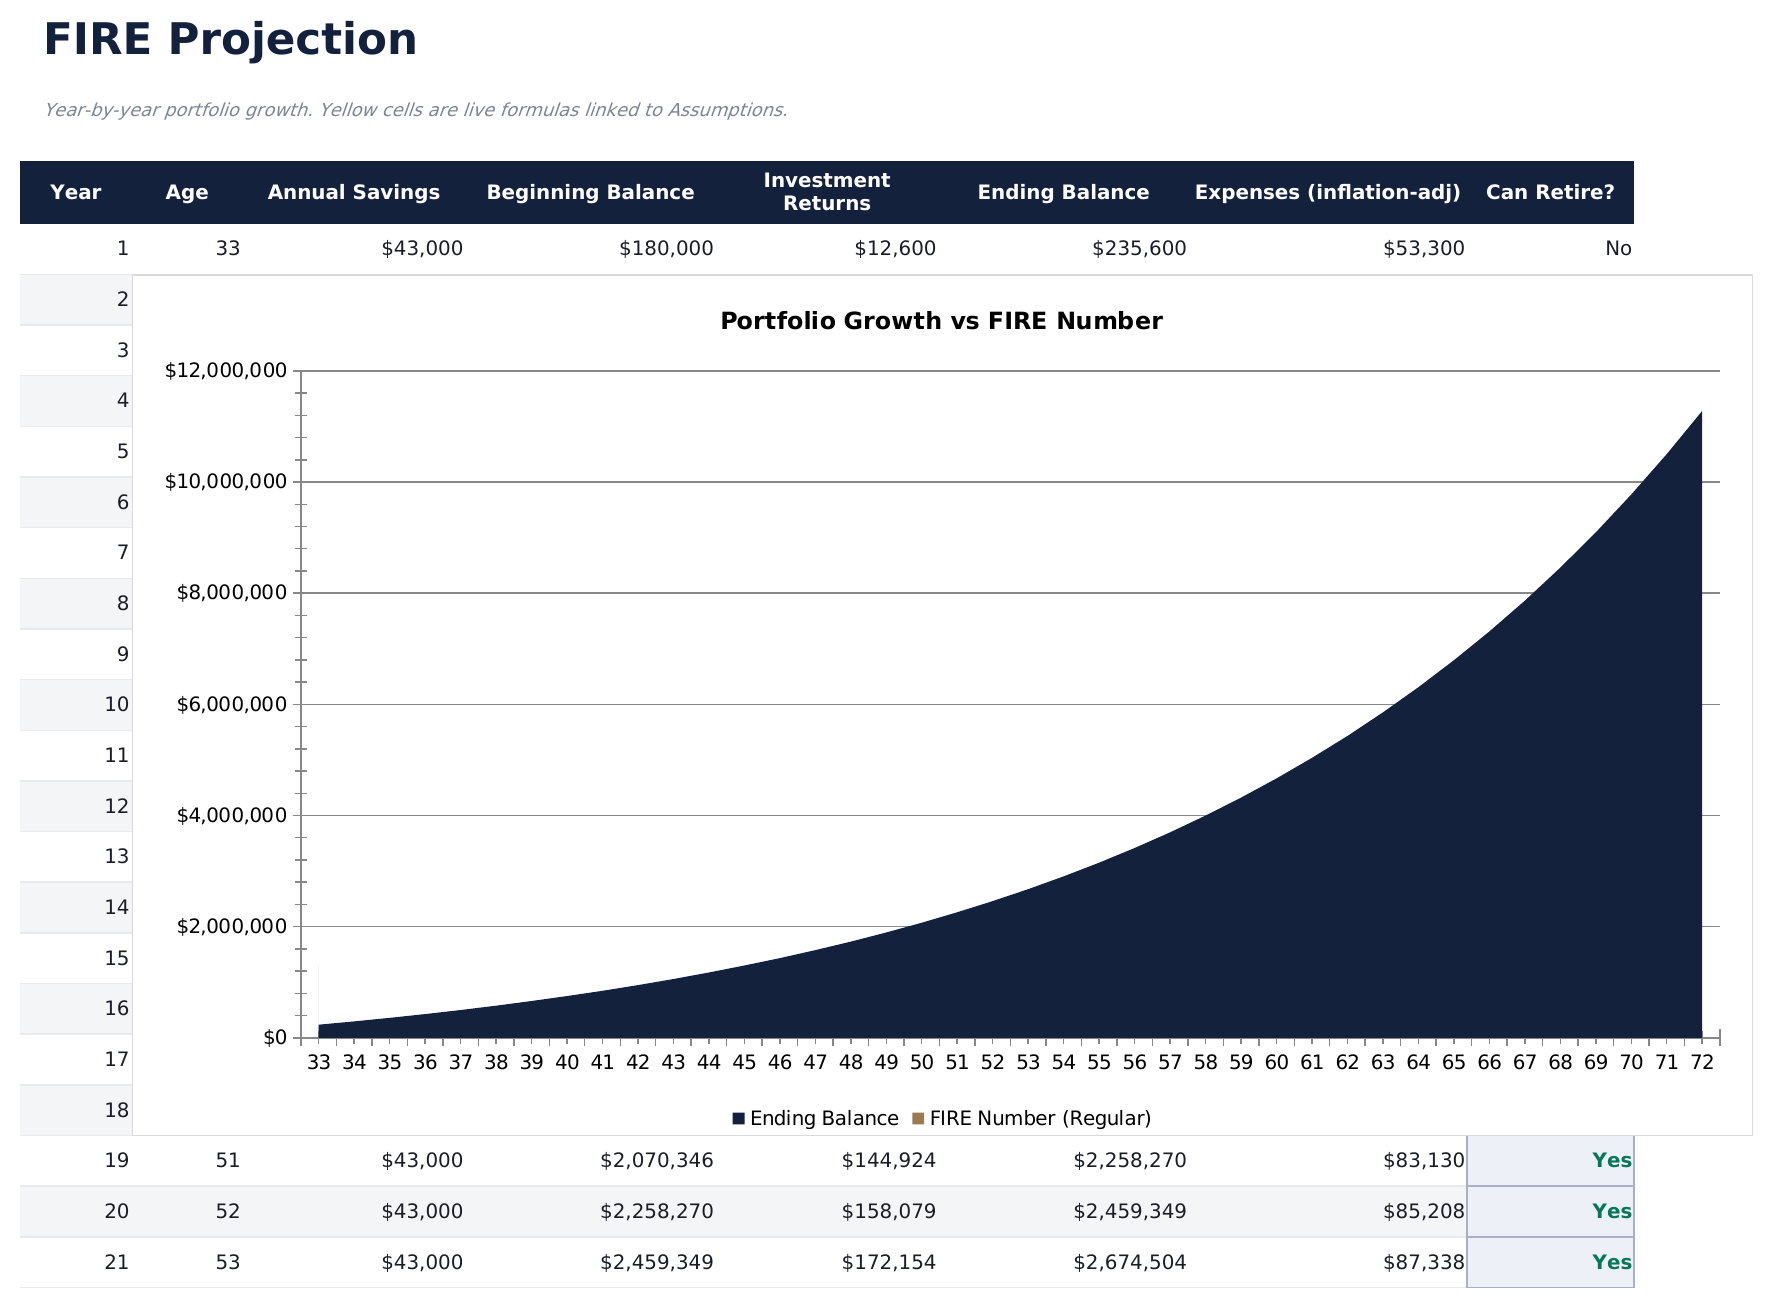Click the age 72 x-axis label
Screen dimensions: 1773x1308
pyautogui.click(x=1701, y=1063)
